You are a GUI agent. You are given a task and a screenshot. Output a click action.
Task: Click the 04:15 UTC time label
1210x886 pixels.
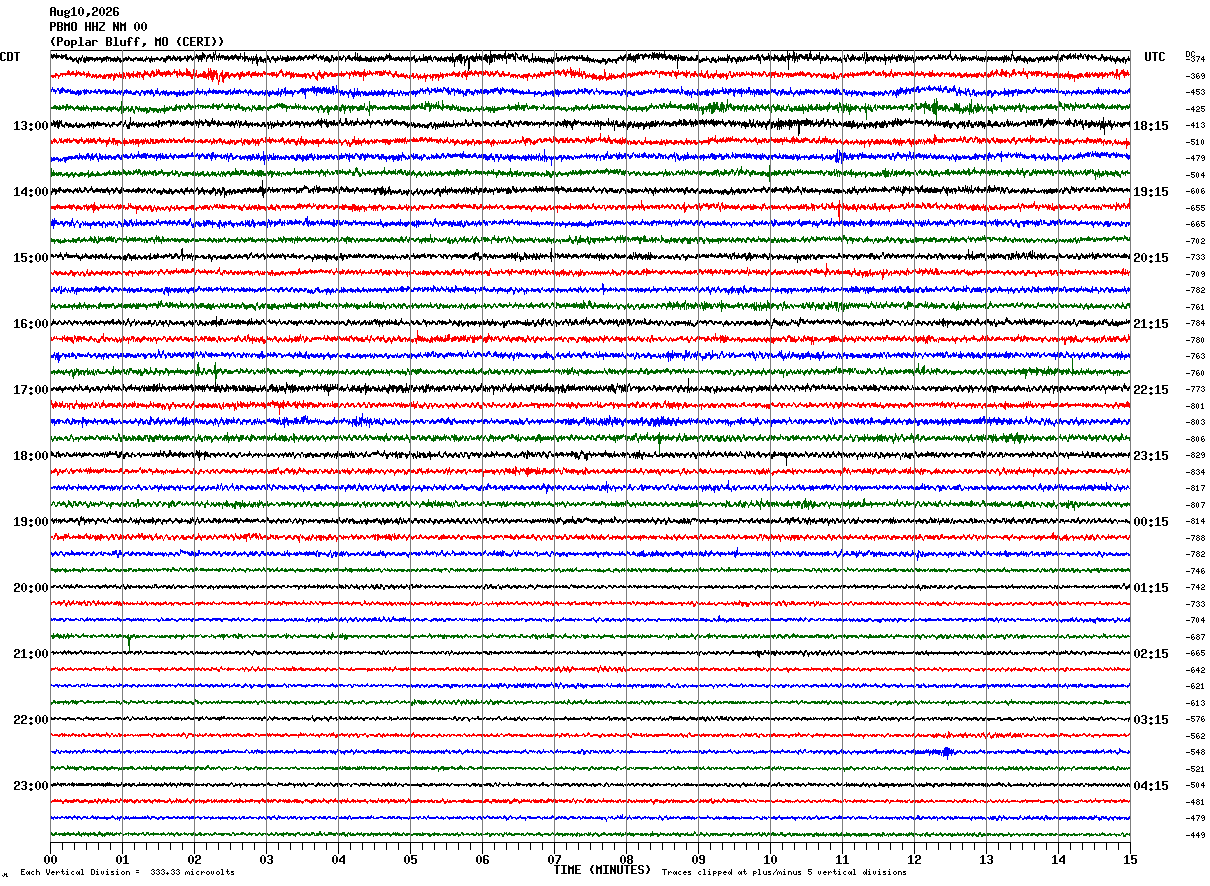pos(1150,786)
